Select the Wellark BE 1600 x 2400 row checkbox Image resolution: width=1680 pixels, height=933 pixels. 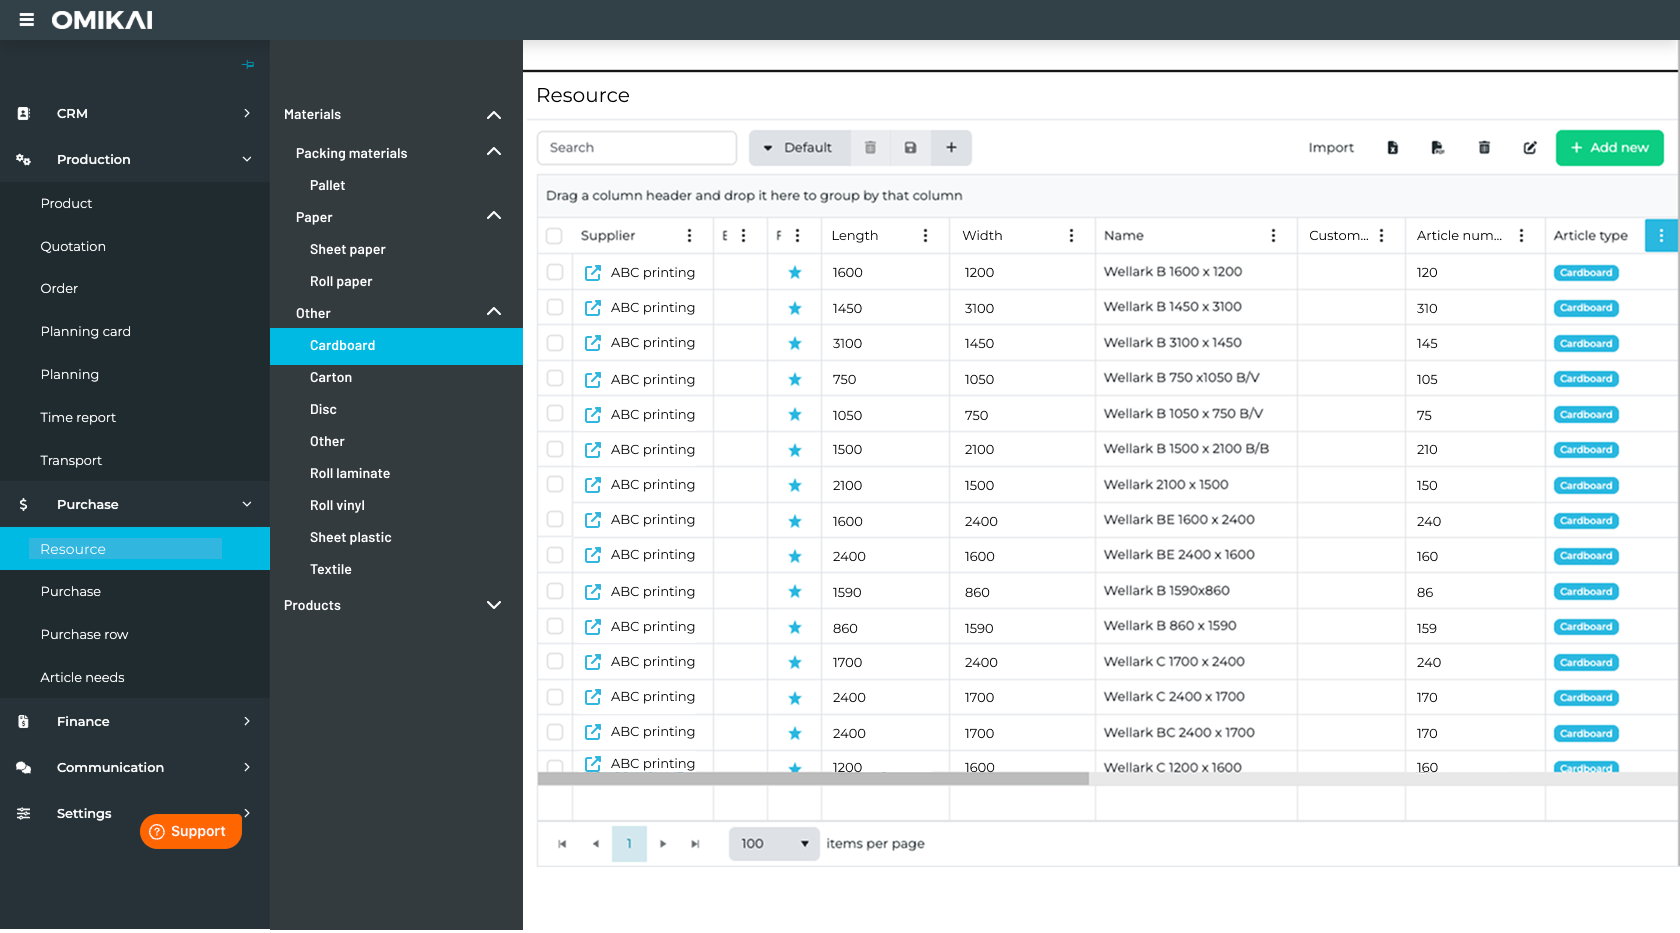(555, 520)
